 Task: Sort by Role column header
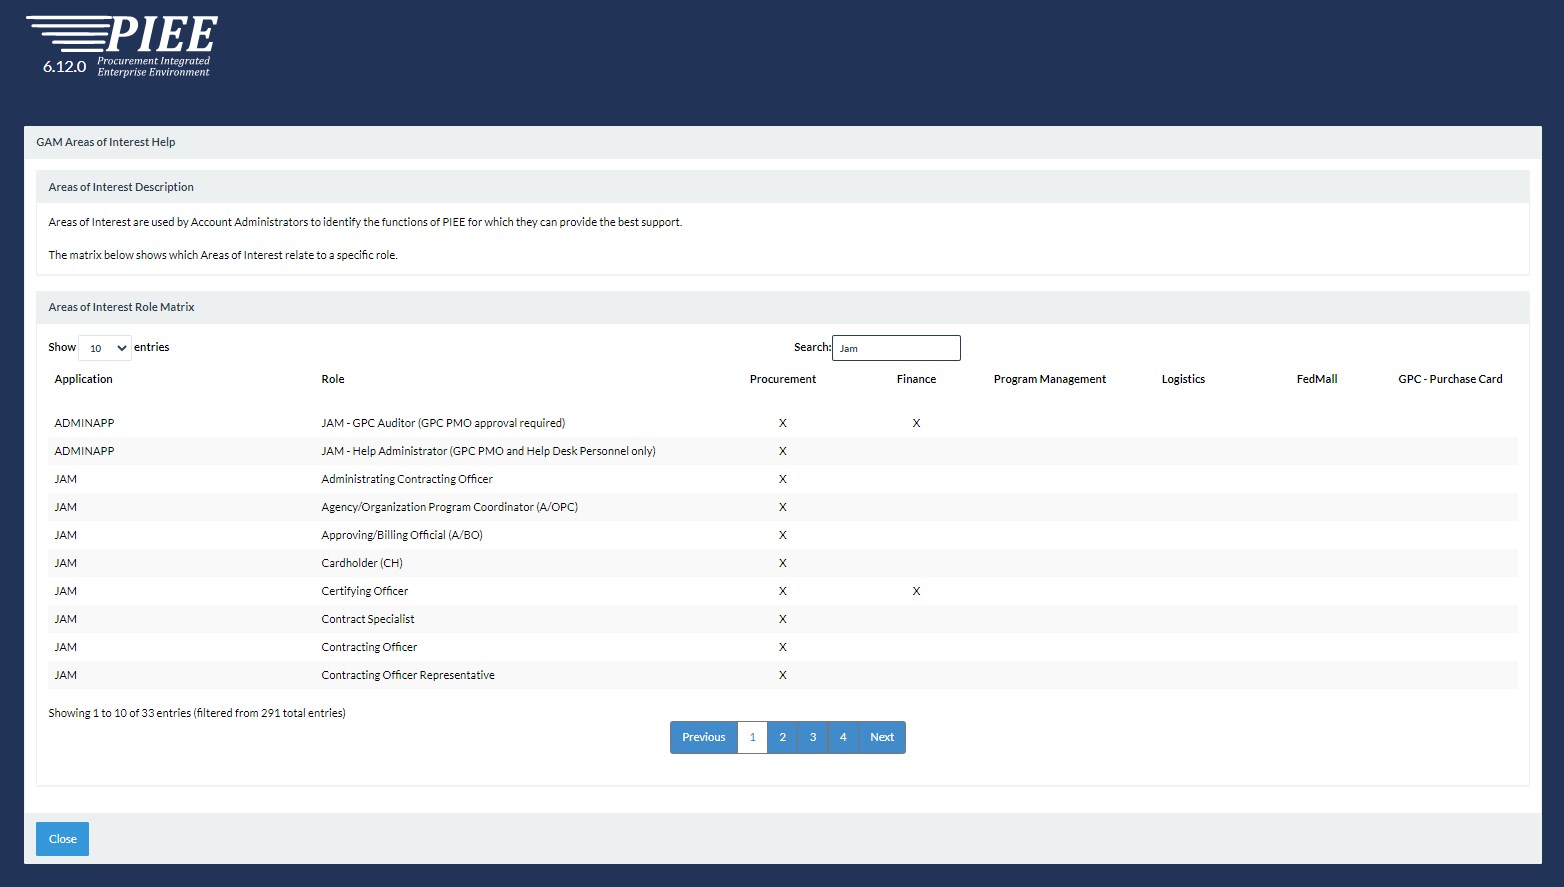pyautogui.click(x=333, y=379)
